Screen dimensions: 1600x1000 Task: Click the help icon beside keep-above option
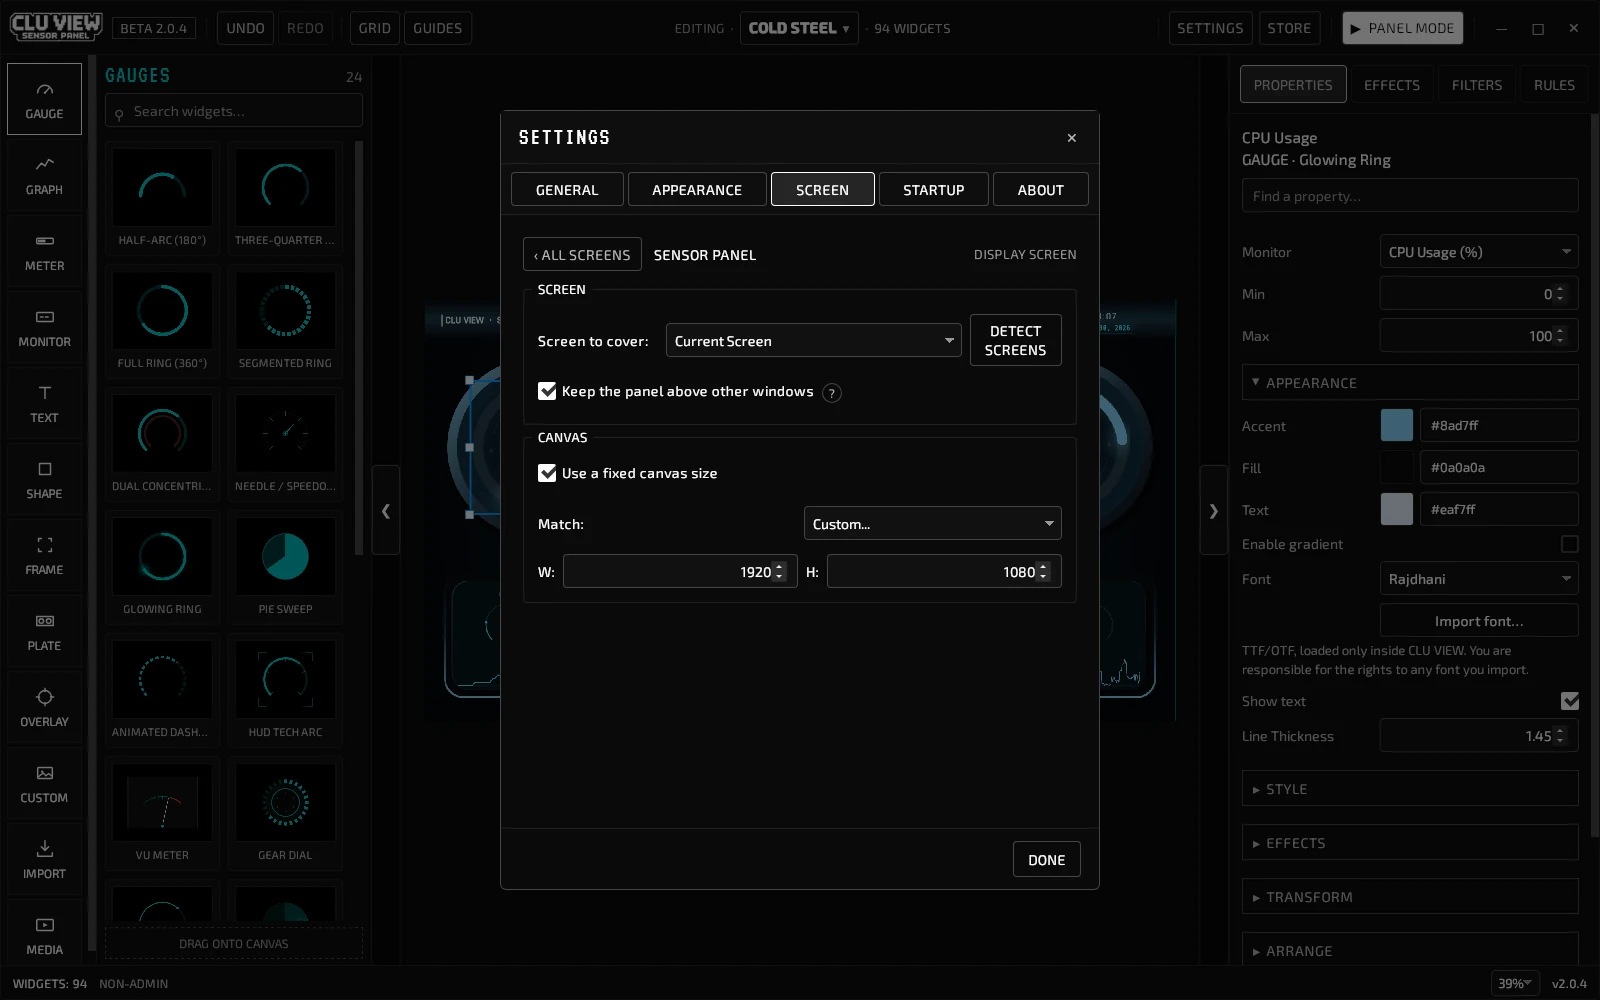pos(831,393)
